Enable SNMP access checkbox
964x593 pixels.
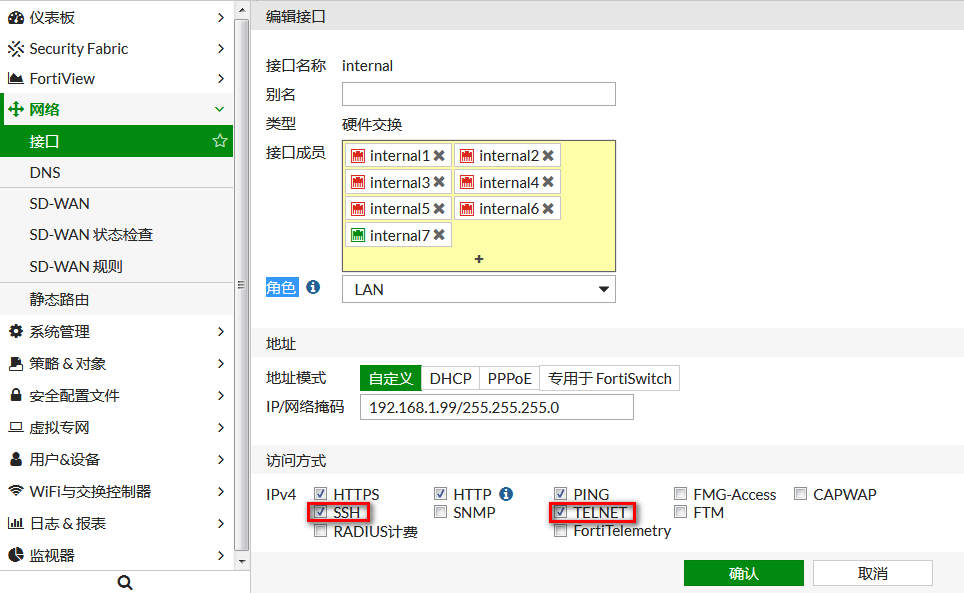coord(441,512)
